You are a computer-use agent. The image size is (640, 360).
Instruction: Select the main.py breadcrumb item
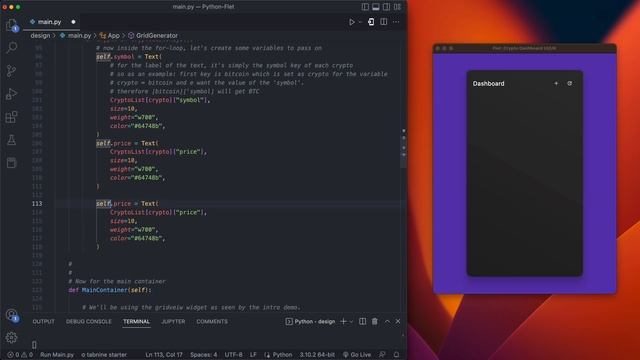pos(76,36)
